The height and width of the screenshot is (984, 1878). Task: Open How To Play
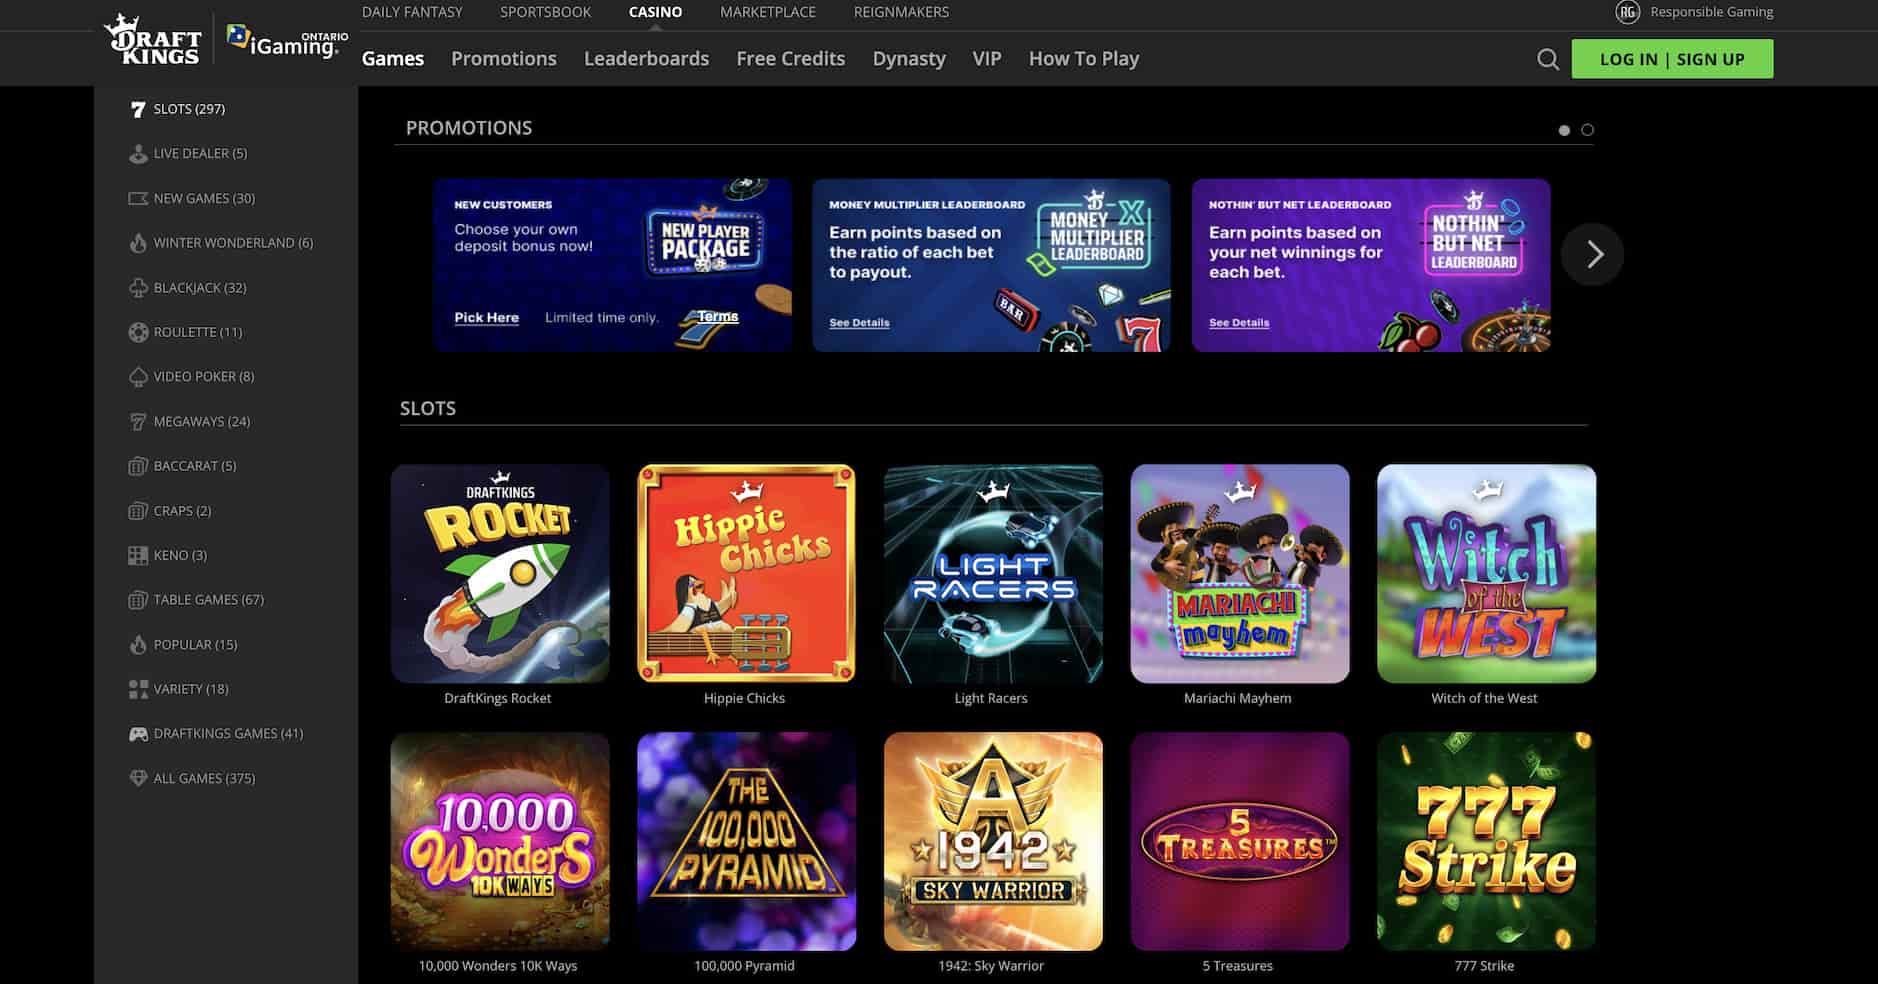pos(1084,59)
